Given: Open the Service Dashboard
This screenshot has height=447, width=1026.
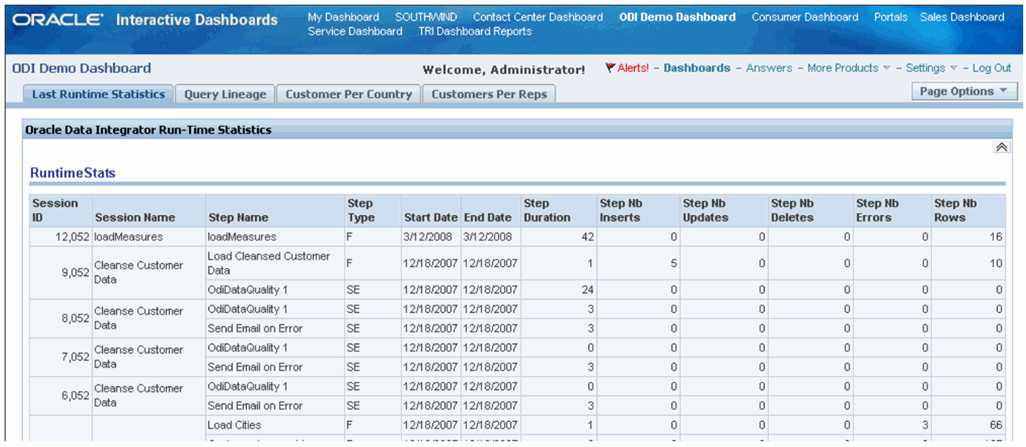Looking at the screenshot, I should (355, 31).
